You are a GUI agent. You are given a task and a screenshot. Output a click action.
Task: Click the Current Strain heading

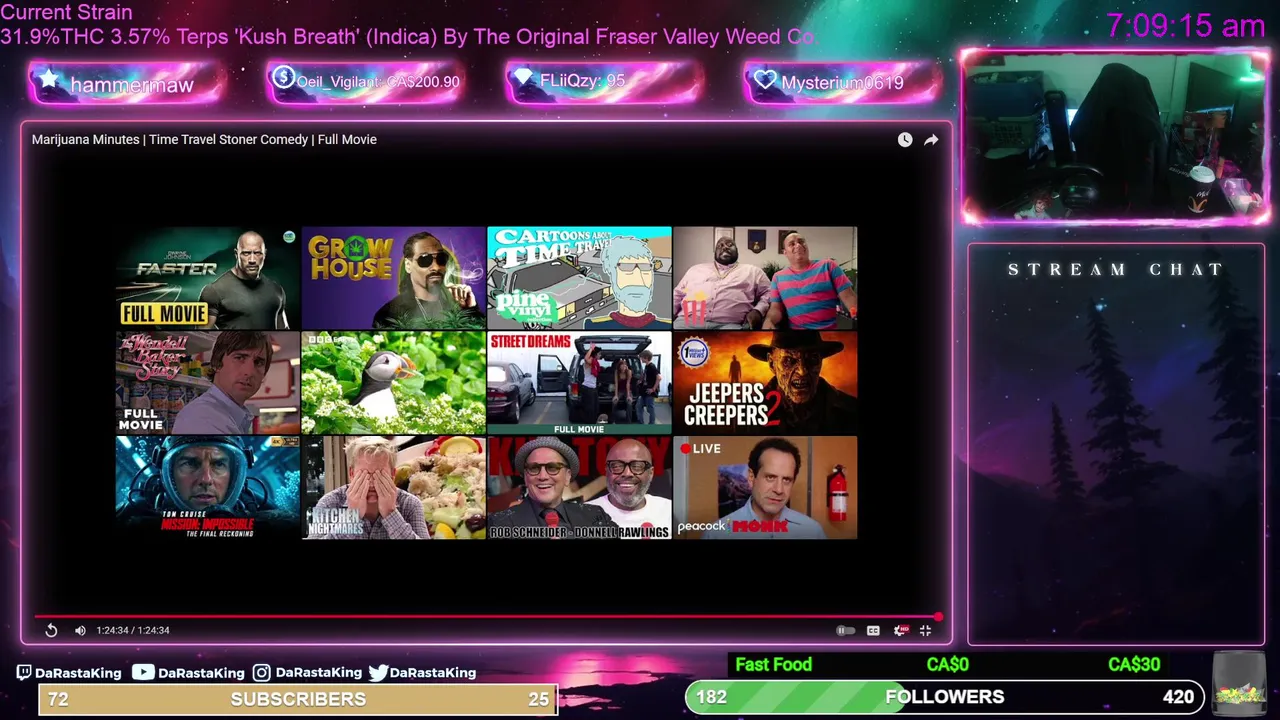pyautogui.click(x=66, y=13)
